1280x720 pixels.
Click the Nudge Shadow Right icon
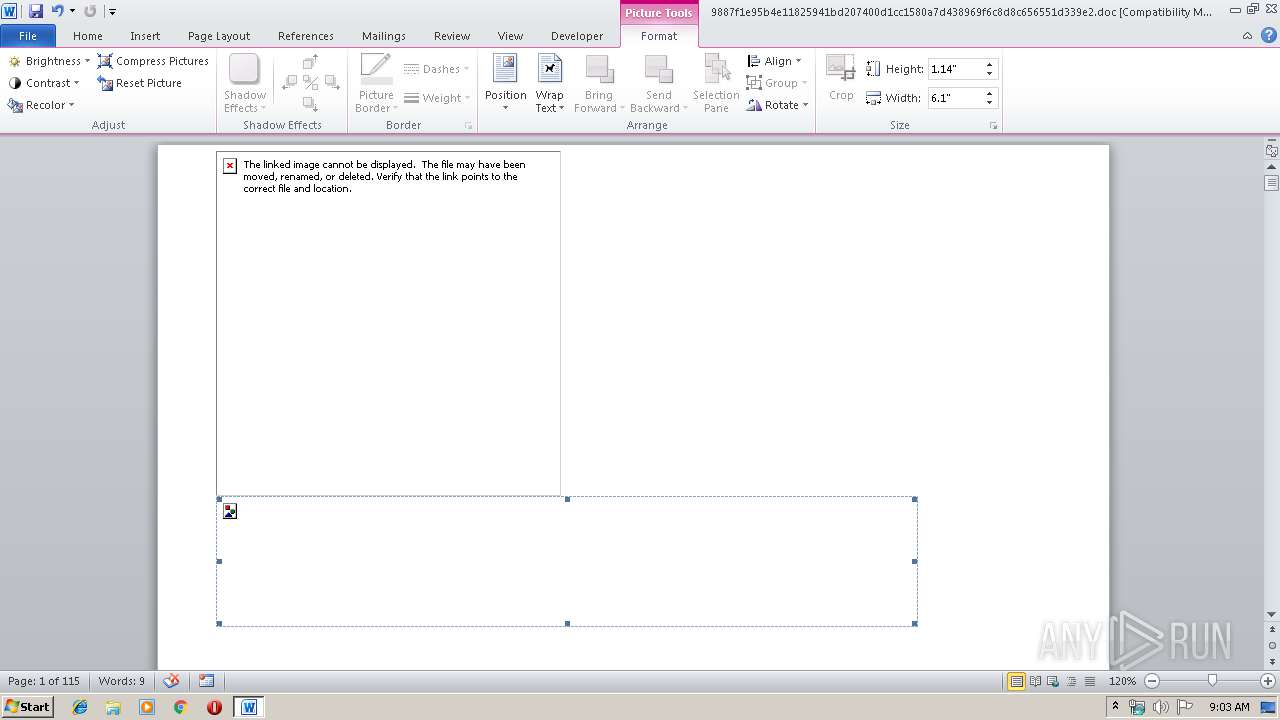(x=330, y=83)
